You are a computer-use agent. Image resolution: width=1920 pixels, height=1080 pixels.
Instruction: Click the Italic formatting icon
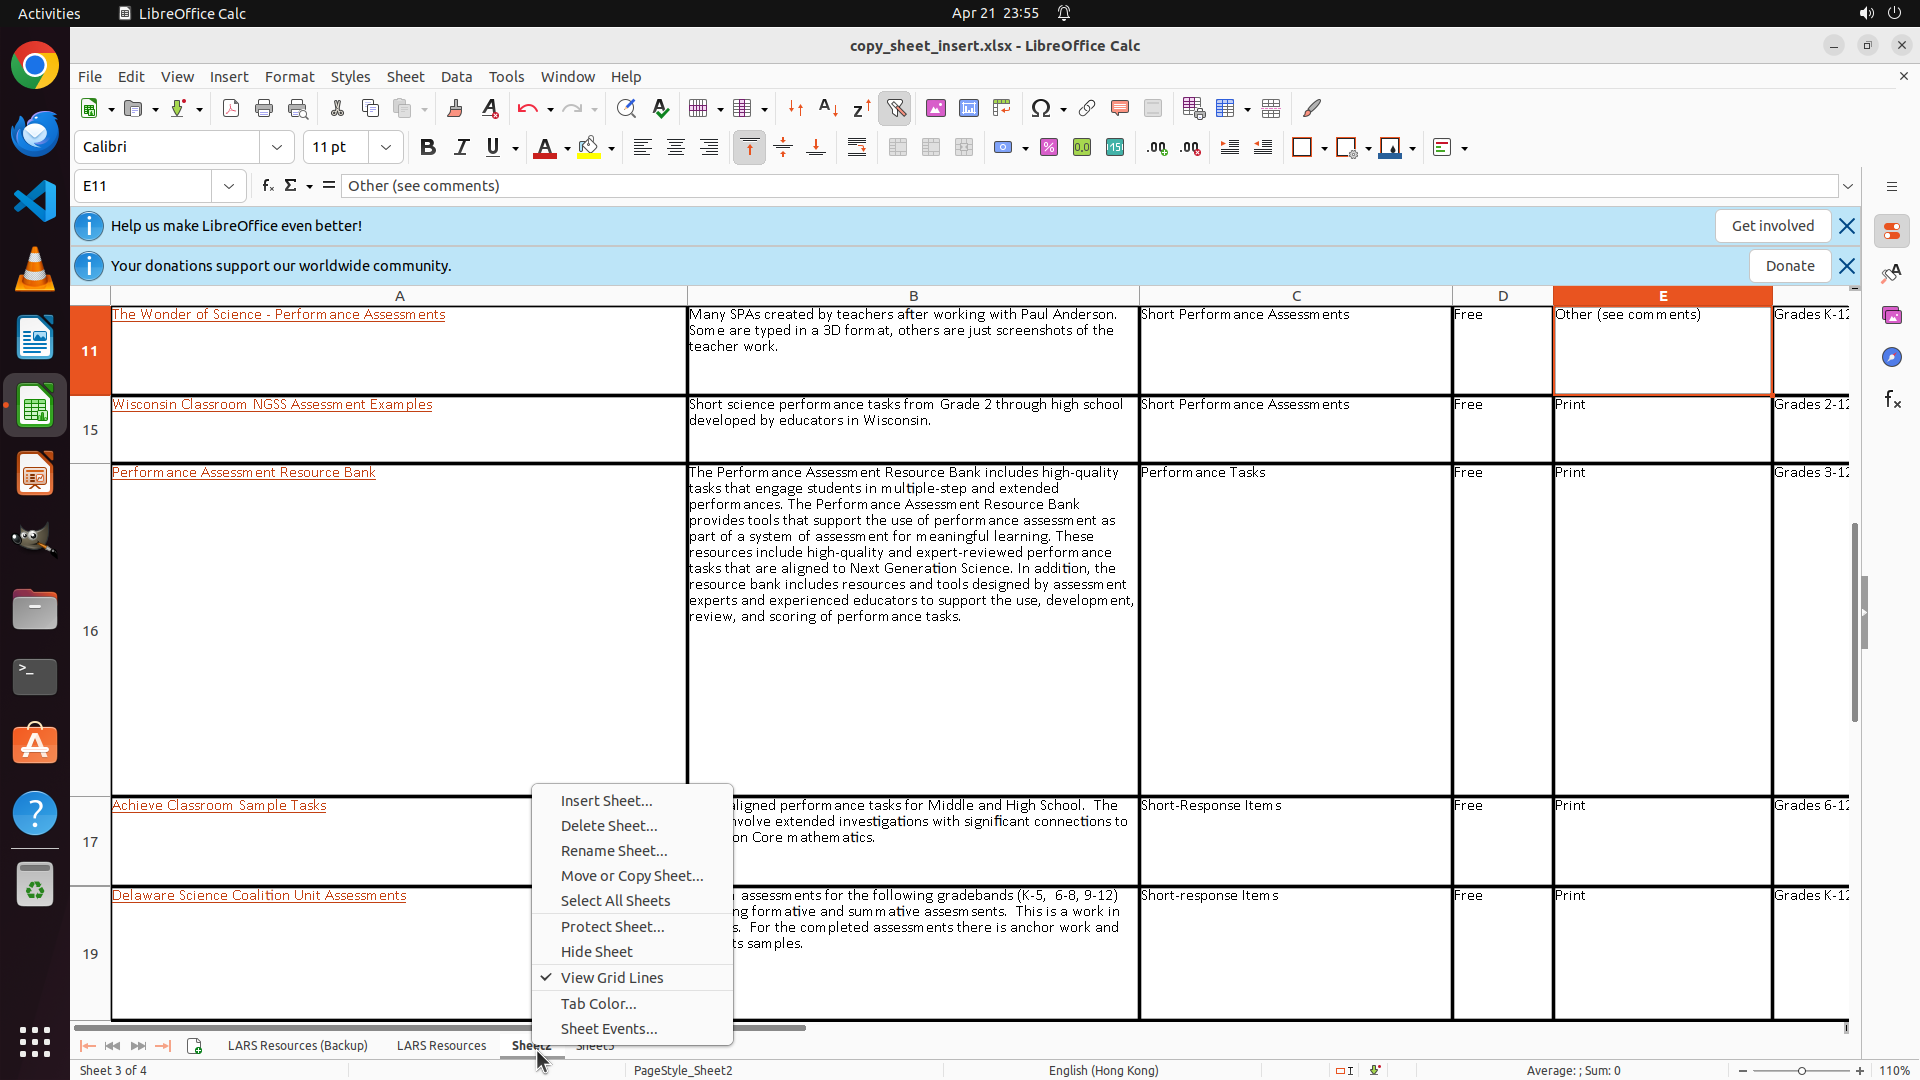461,147
